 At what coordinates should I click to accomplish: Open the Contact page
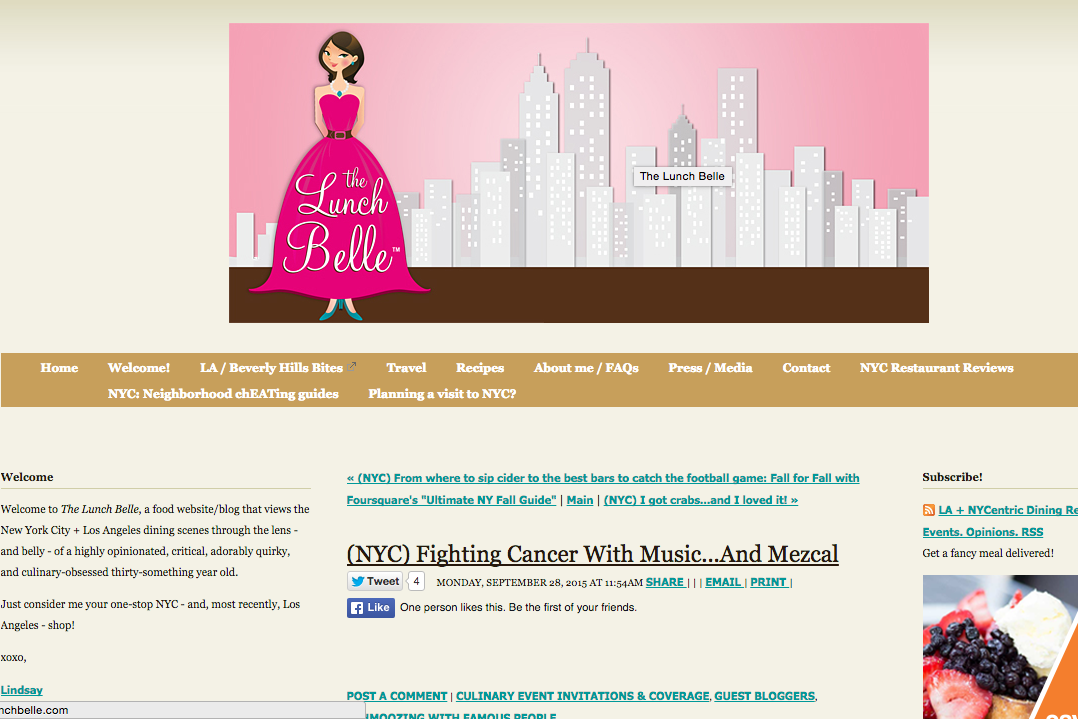(x=806, y=368)
